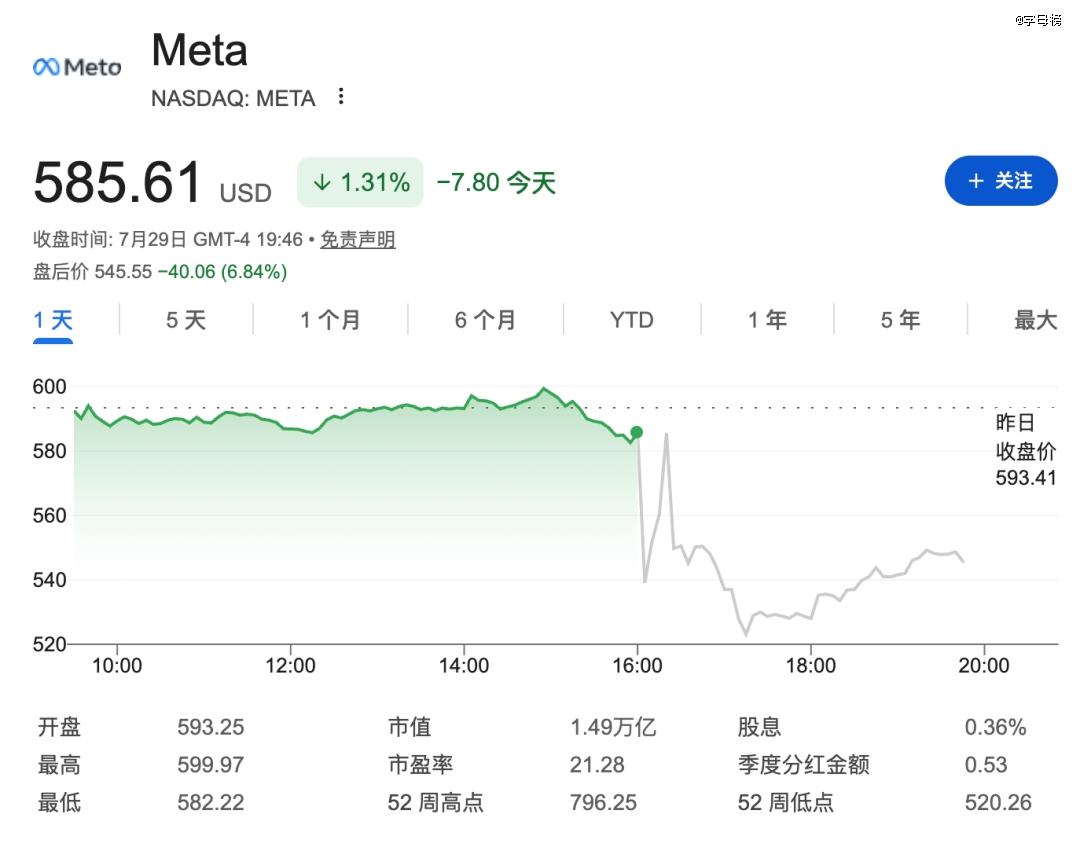Click the down-arrow 1.31% change badge

(x=360, y=182)
